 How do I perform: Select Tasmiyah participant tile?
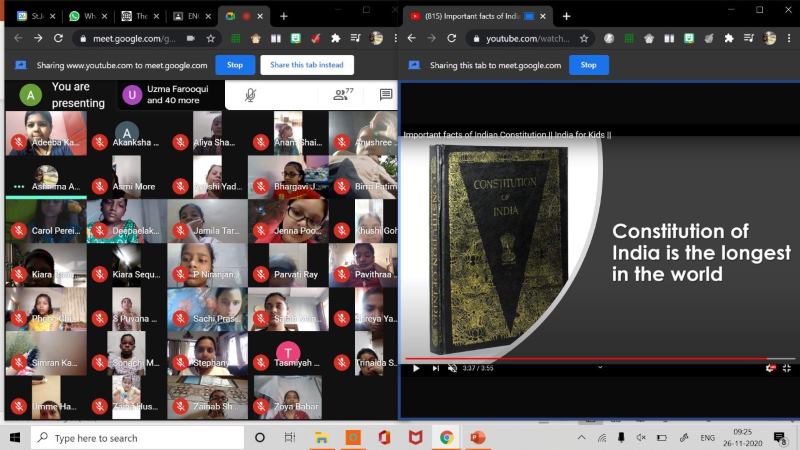[289, 354]
